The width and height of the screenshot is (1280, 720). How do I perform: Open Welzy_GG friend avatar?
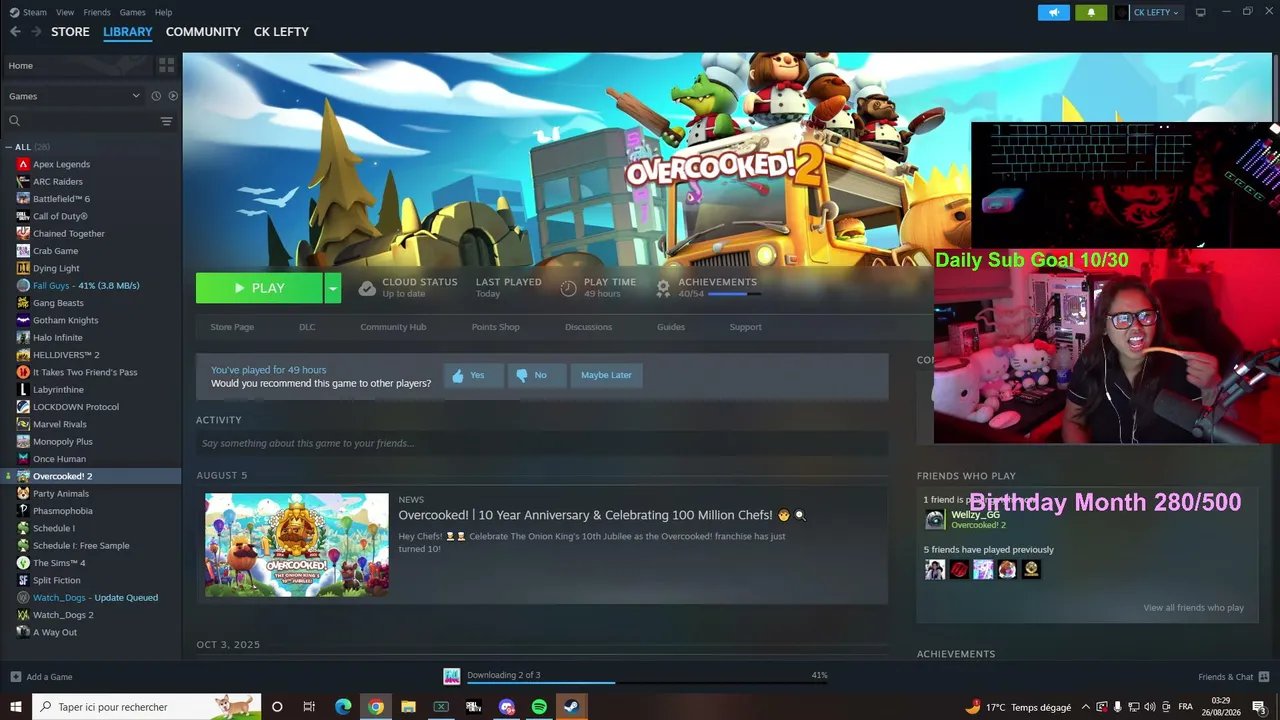[x=935, y=519]
